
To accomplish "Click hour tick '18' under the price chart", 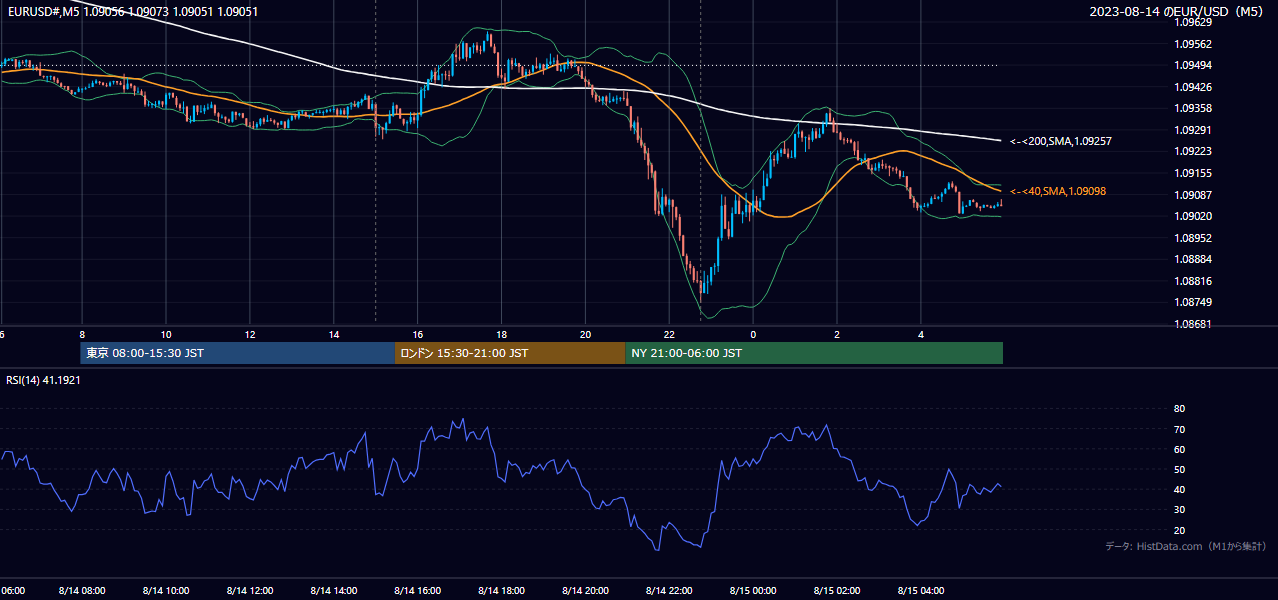I will (502, 334).
